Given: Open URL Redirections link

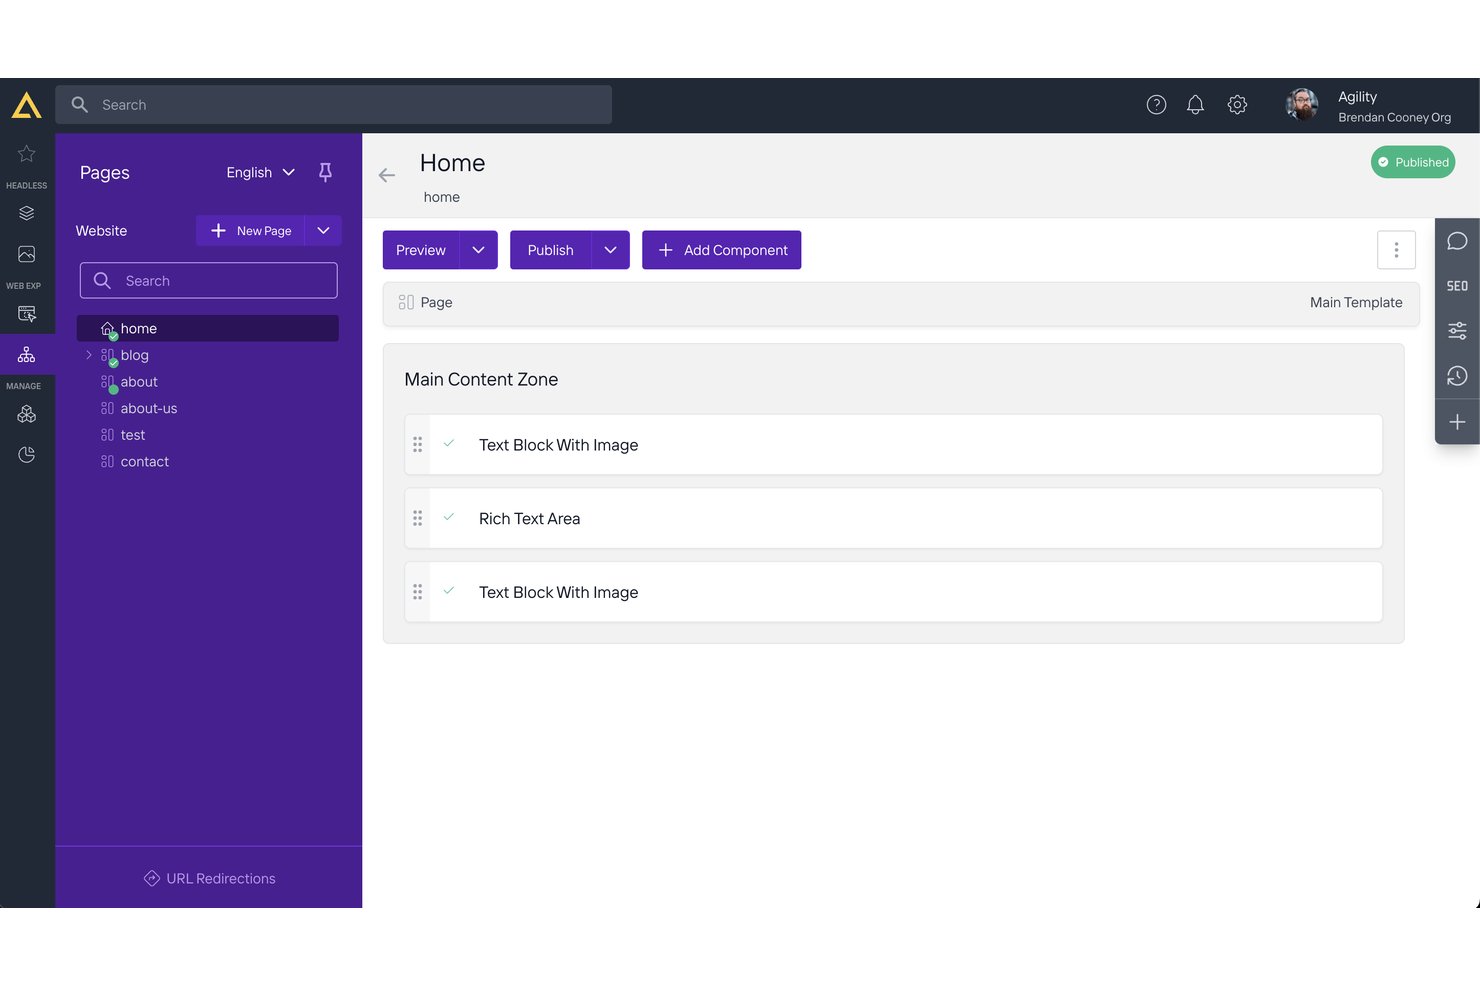Looking at the screenshot, I should (x=209, y=878).
